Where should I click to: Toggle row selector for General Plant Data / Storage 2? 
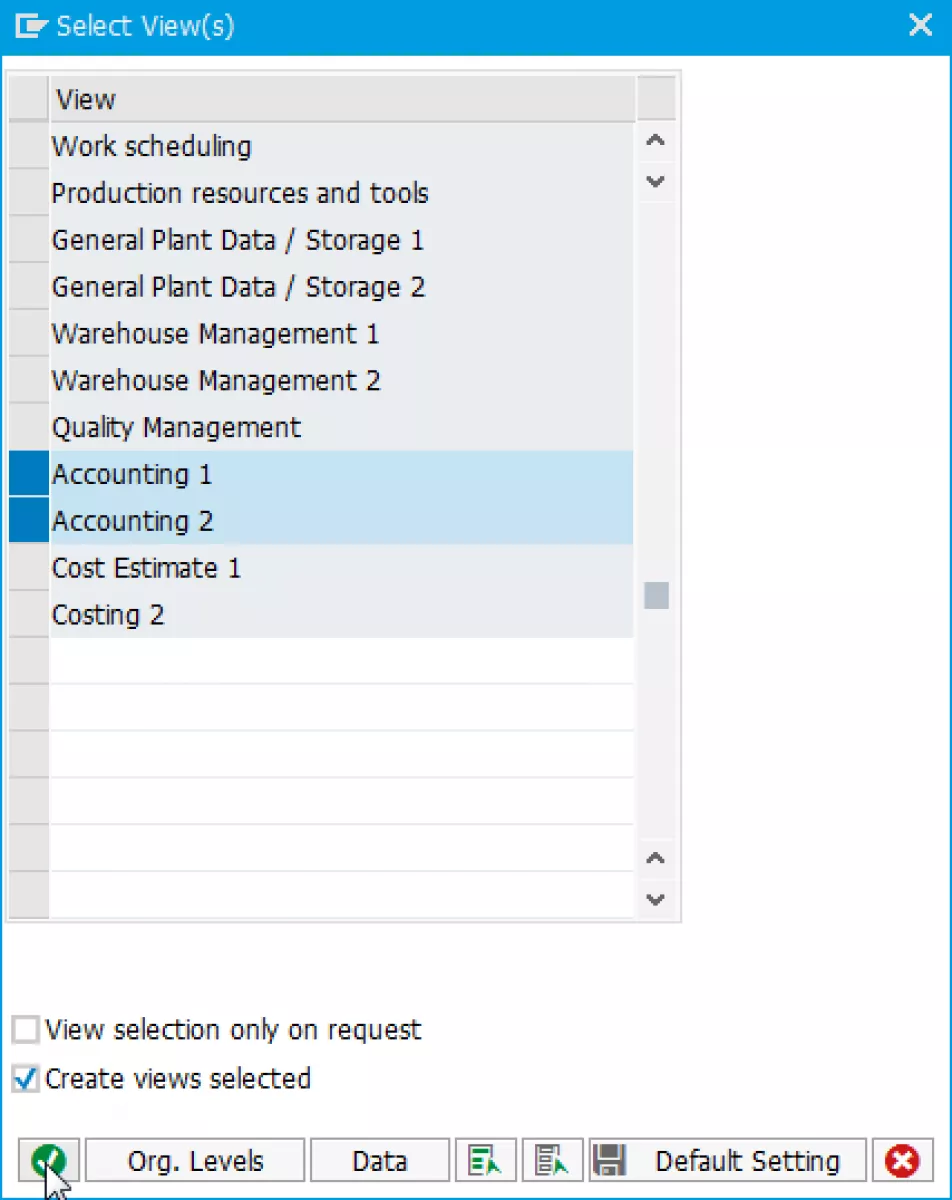(x=29, y=287)
